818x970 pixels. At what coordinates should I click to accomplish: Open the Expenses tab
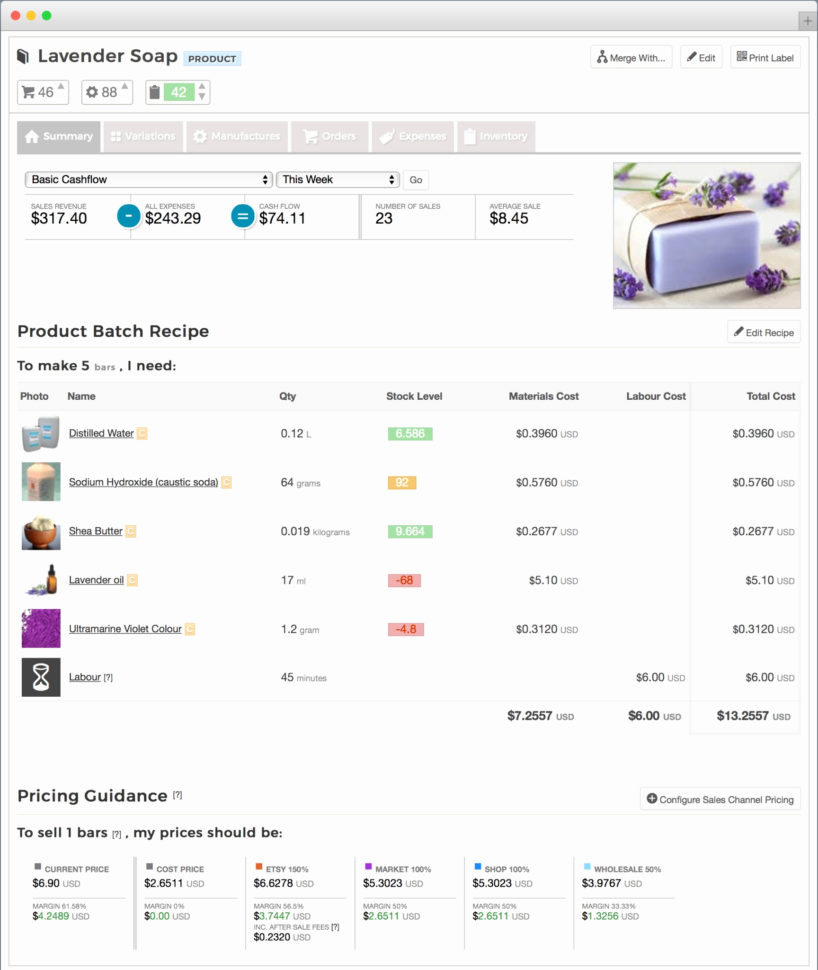[414, 136]
